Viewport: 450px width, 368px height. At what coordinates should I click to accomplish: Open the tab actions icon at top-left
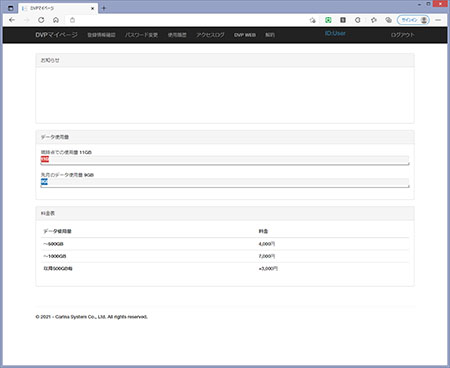pos(11,8)
